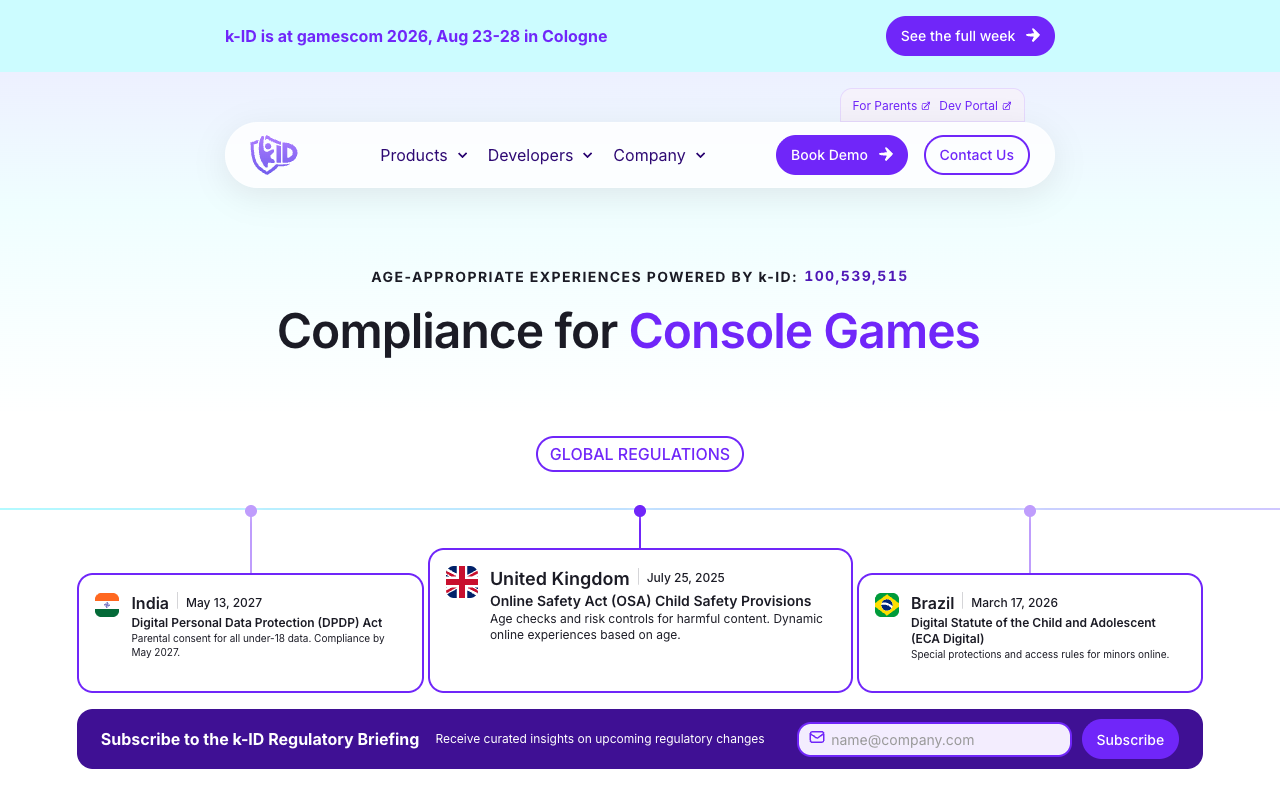
Task: Click the India country name
Action: pyautogui.click(x=150, y=603)
